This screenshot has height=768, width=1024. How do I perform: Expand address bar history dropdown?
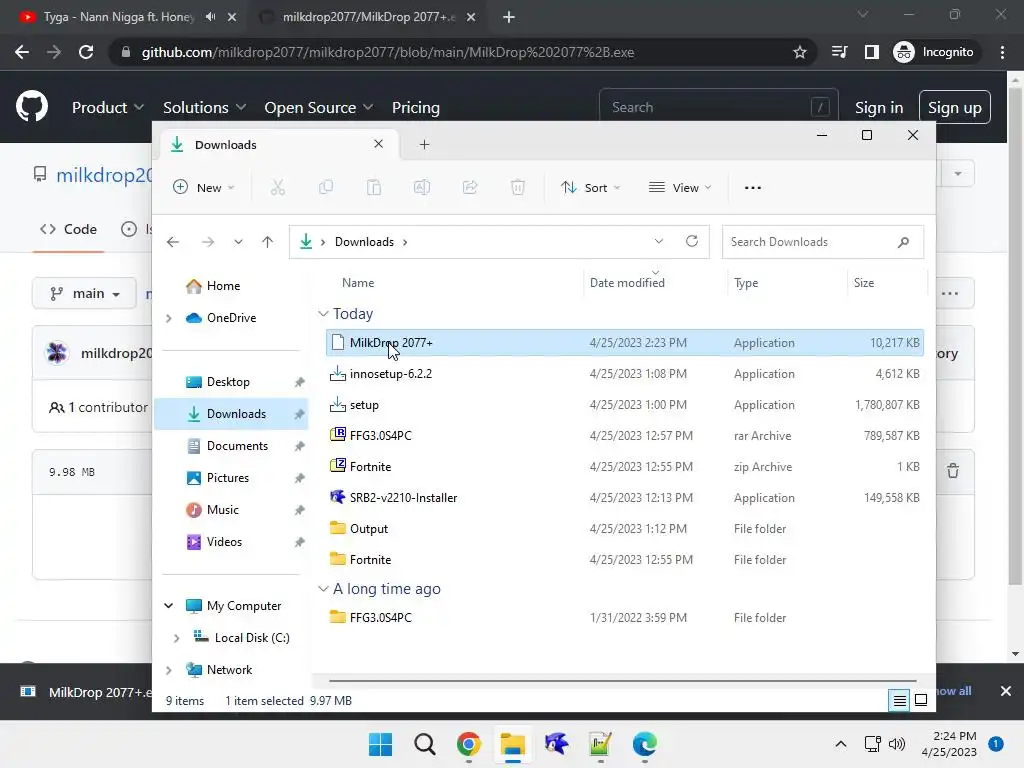tap(659, 242)
